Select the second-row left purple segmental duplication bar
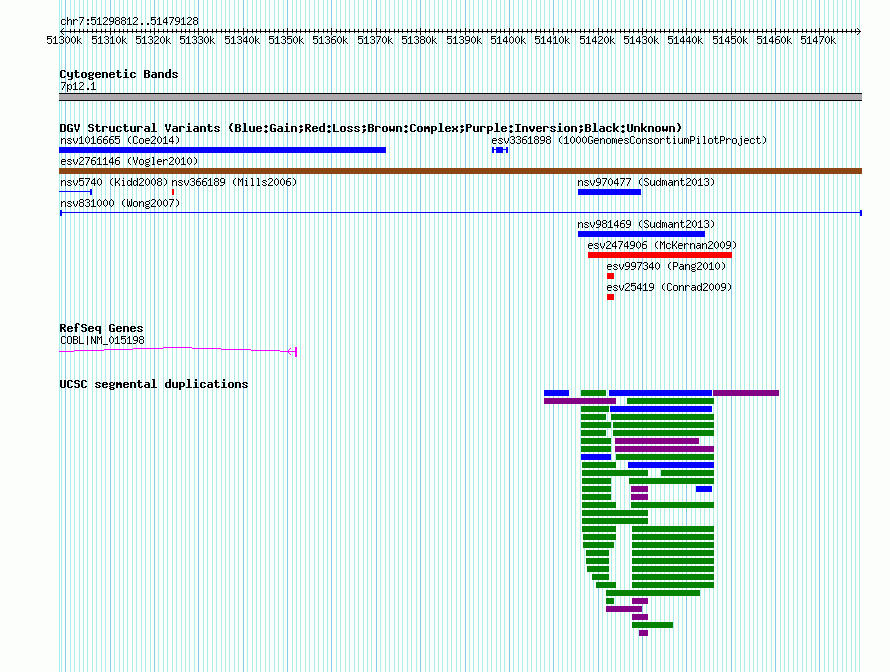The width and height of the screenshot is (890, 672). point(580,401)
